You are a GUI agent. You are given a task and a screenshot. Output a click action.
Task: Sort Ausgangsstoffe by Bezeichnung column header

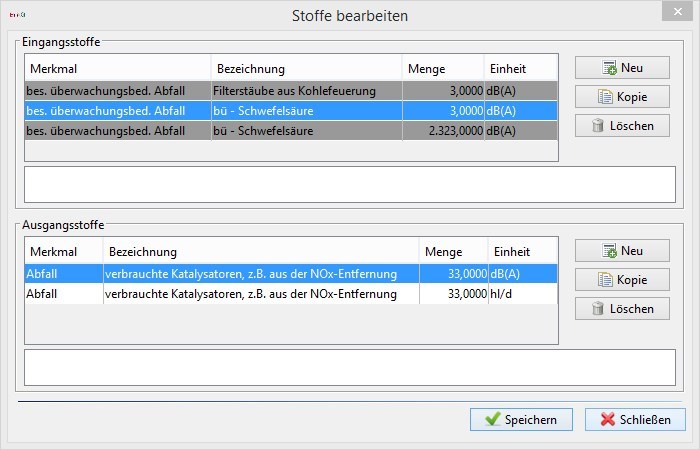coord(260,252)
